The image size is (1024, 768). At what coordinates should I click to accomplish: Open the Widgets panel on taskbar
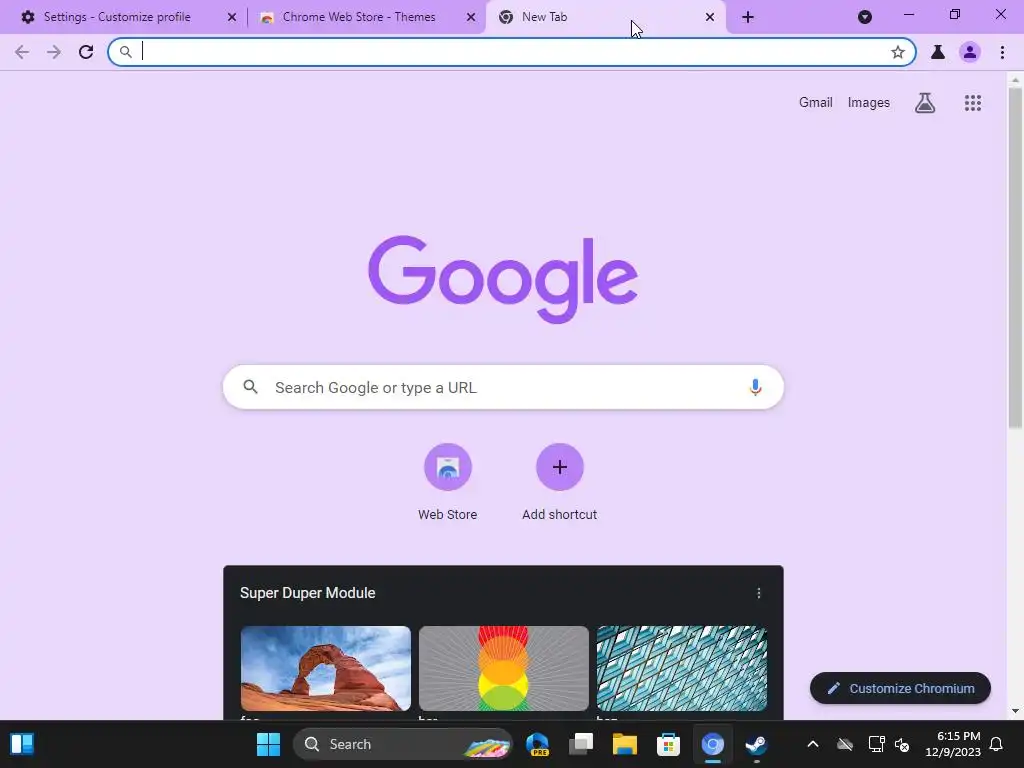coord(22,744)
